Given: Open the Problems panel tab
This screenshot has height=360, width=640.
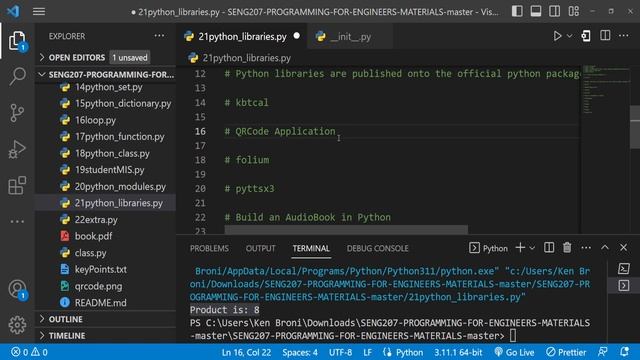Looking at the screenshot, I should (209, 248).
